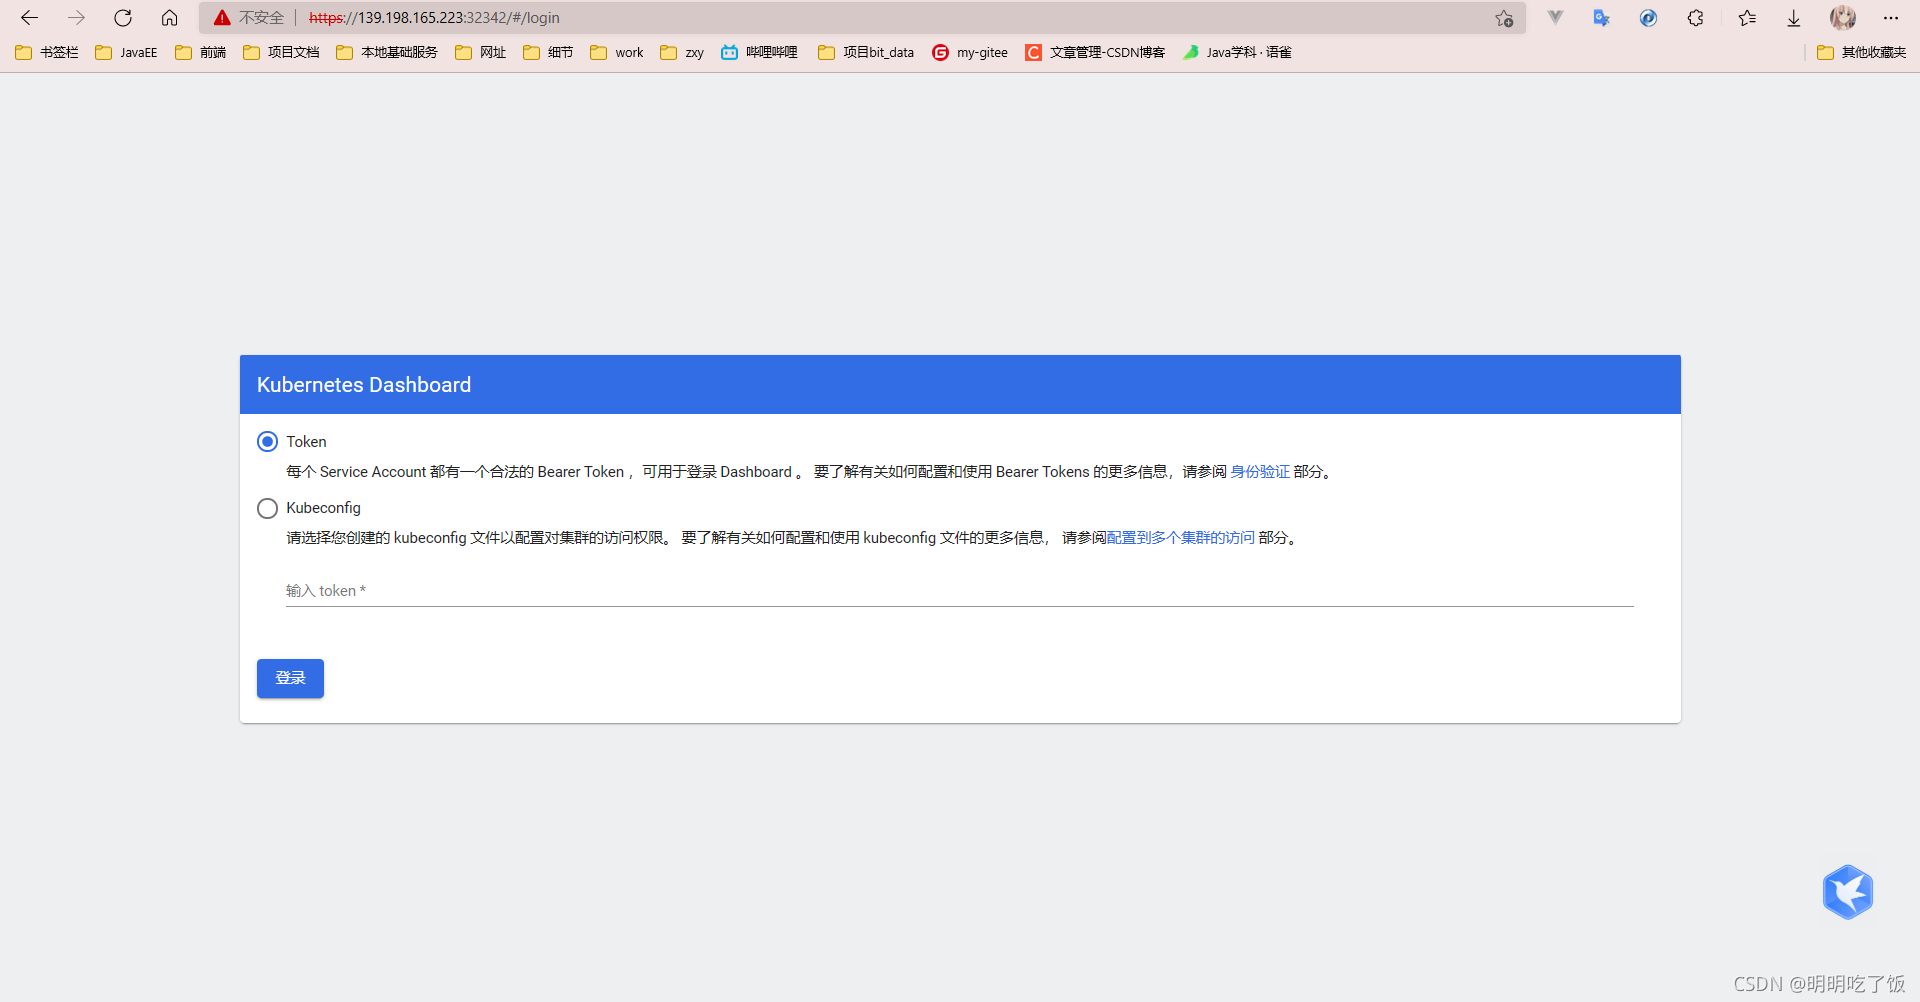Open the translate extension icon
1920x1002 pixels.
(1601, 18)
